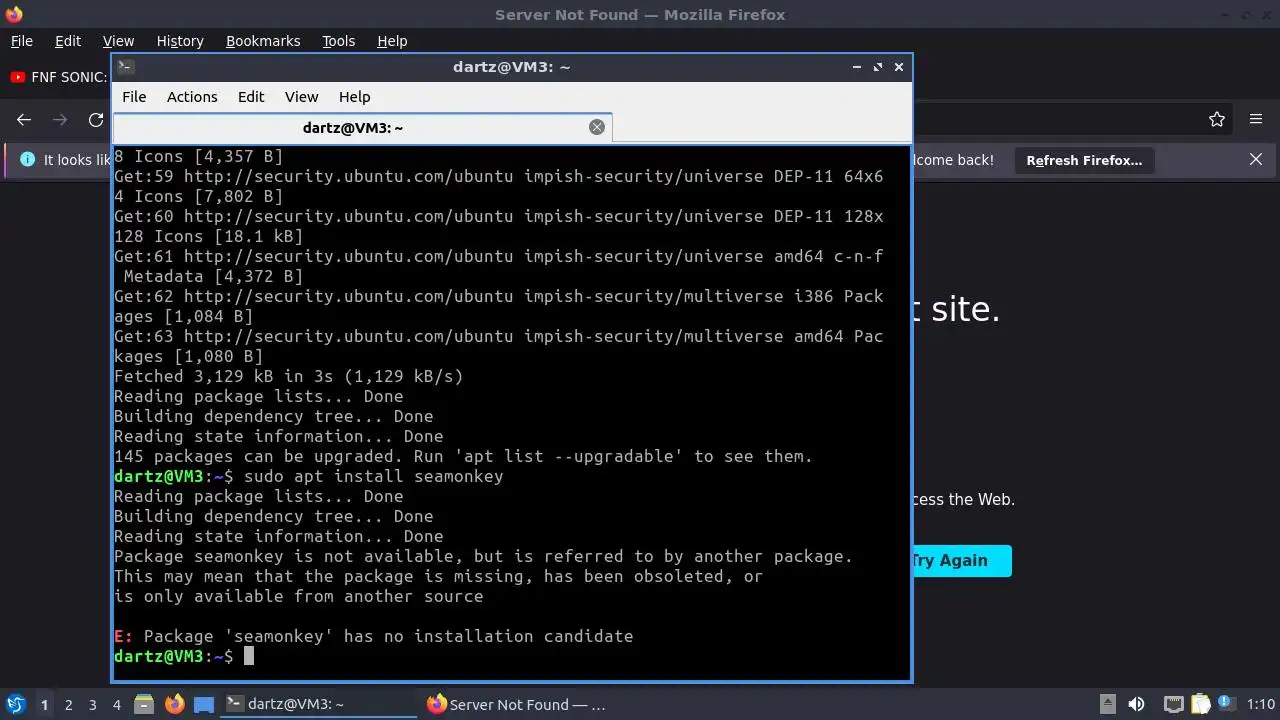Open the Firefox Help menu
Image resolution: width=1280 pixels, height=720 pixels.
tap(392, 41)
